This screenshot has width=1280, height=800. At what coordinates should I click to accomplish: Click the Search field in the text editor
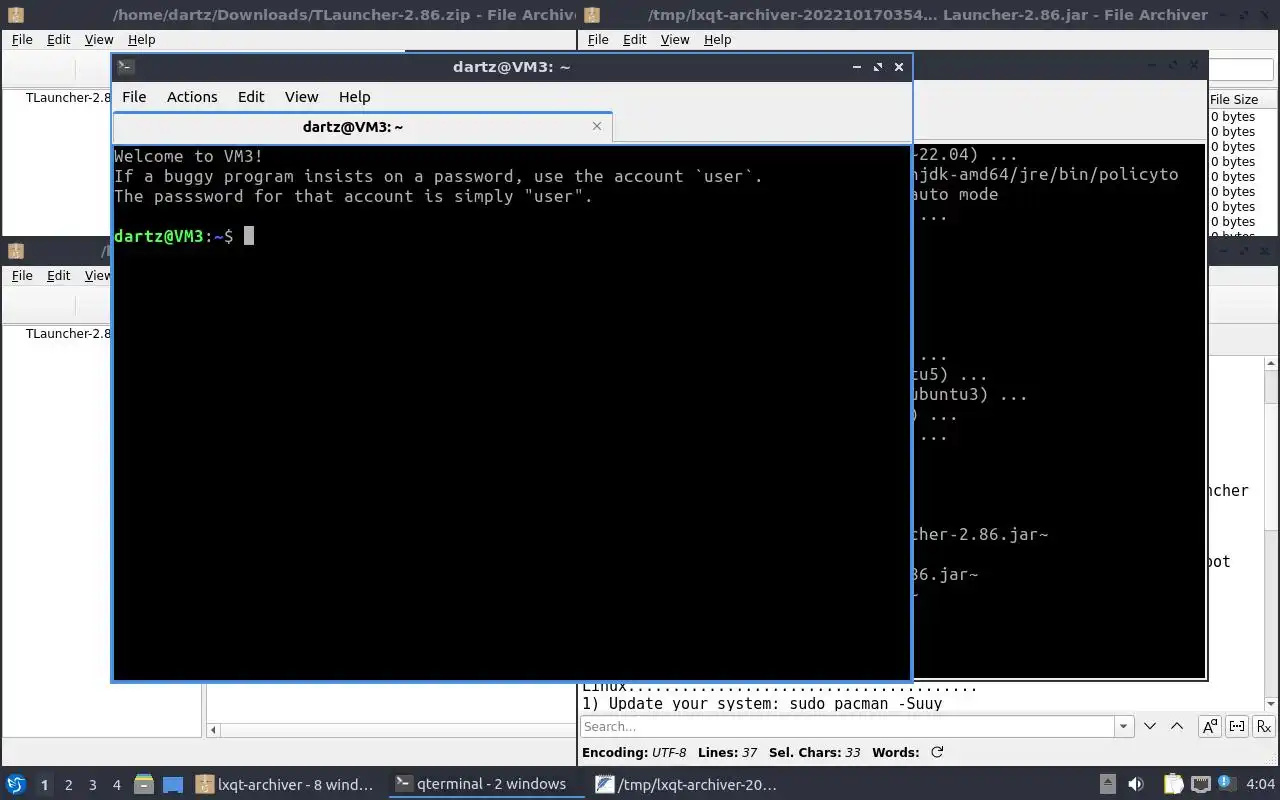click(x=848, y=726)
